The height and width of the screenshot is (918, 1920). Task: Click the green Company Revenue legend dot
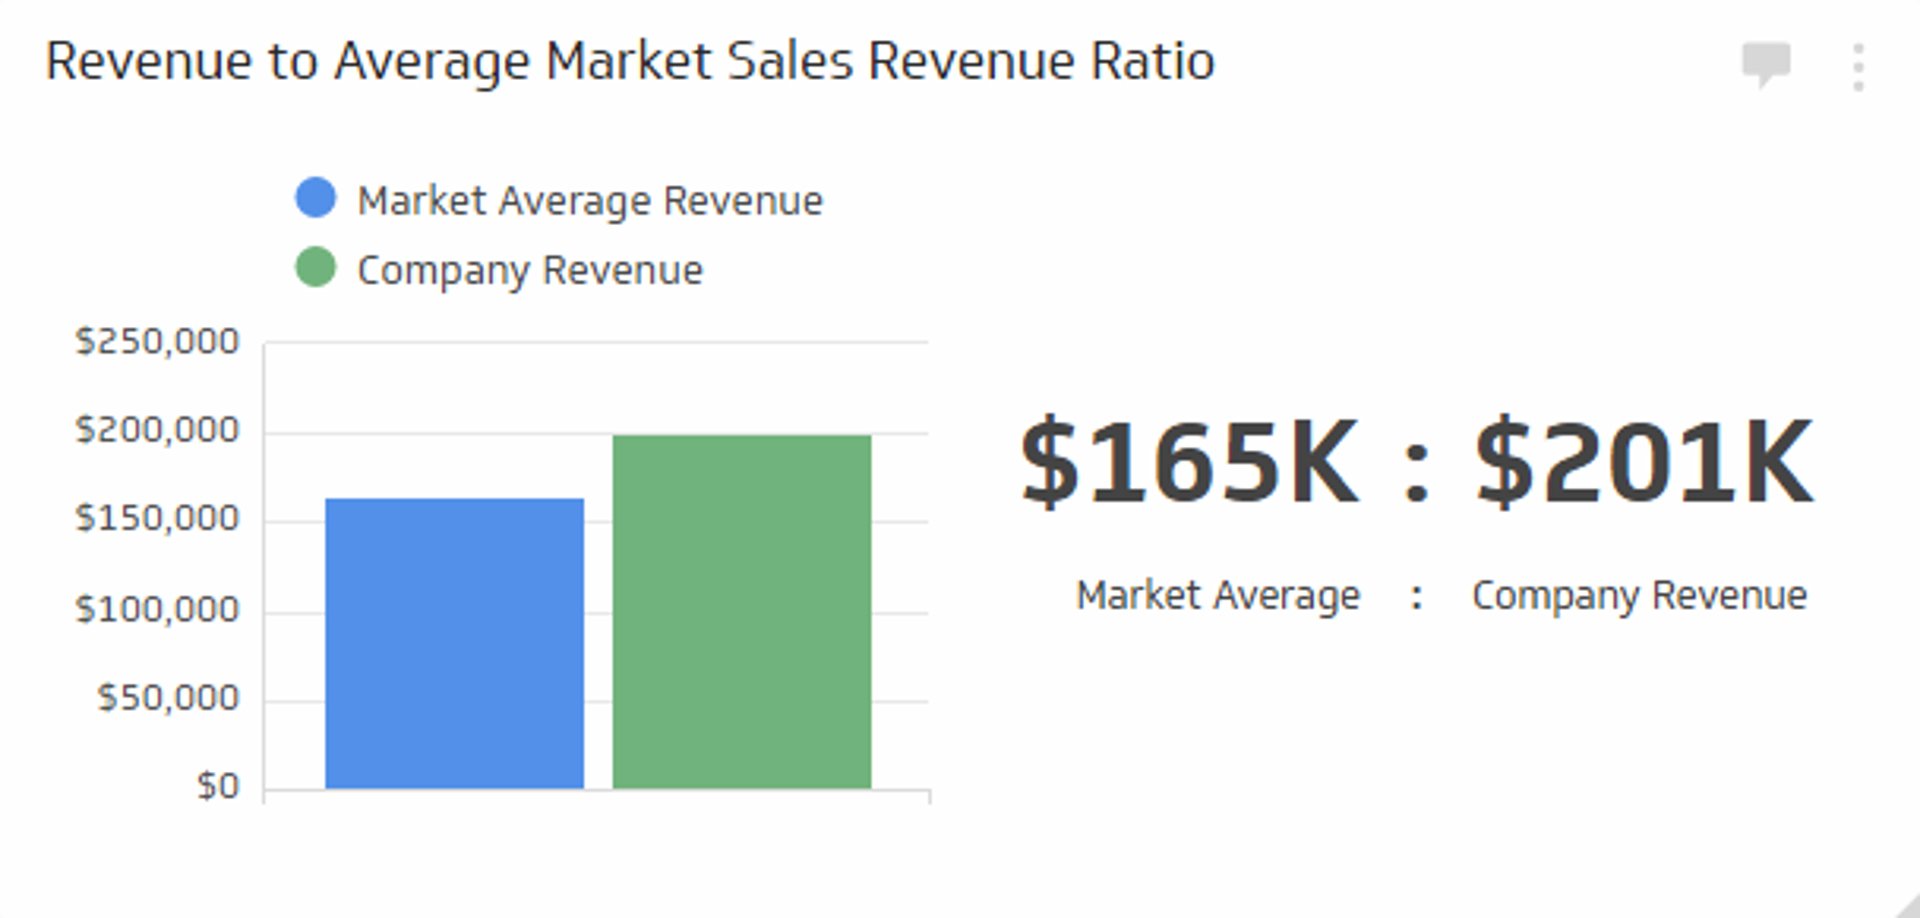[x=318, y=267]
